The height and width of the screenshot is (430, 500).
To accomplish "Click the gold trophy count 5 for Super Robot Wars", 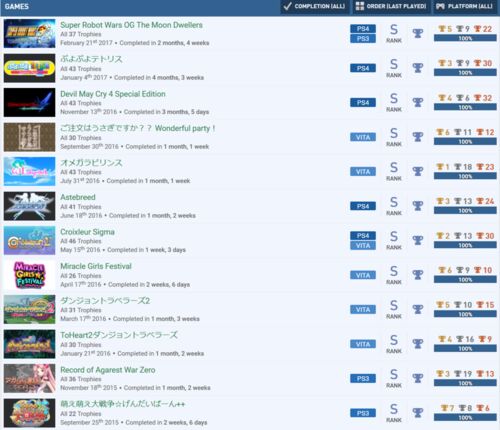I will (x=445, y=29).
